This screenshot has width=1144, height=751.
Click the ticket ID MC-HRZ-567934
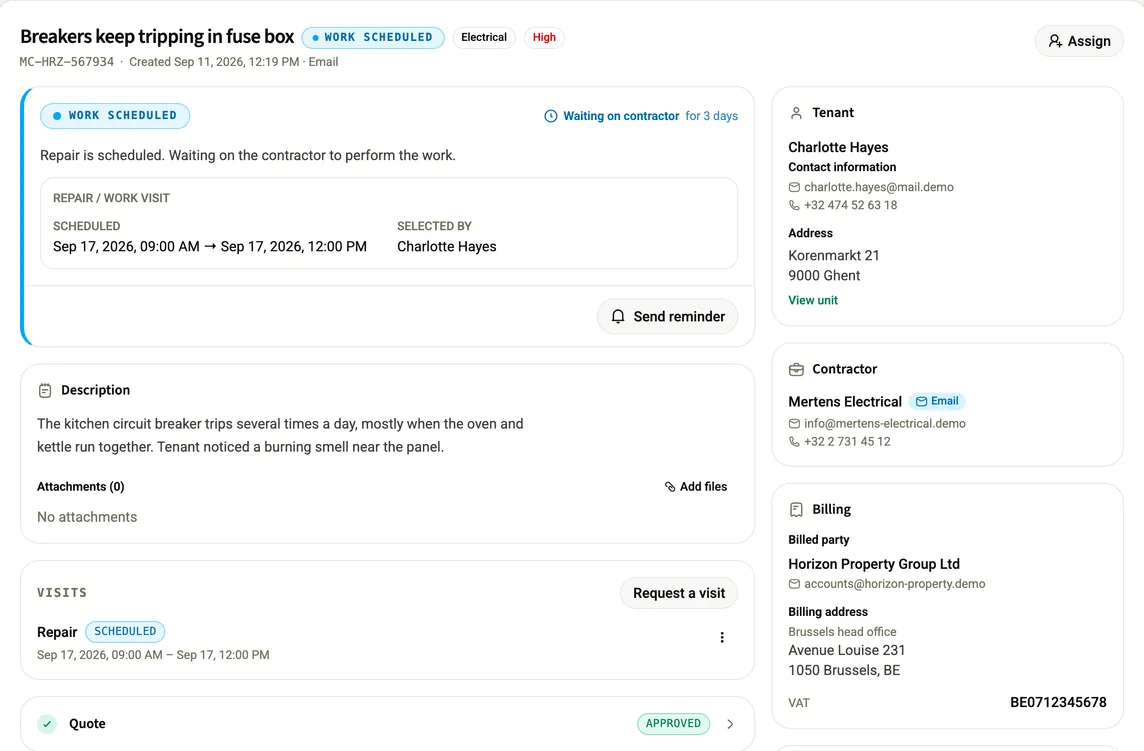(x=67, y=62)
